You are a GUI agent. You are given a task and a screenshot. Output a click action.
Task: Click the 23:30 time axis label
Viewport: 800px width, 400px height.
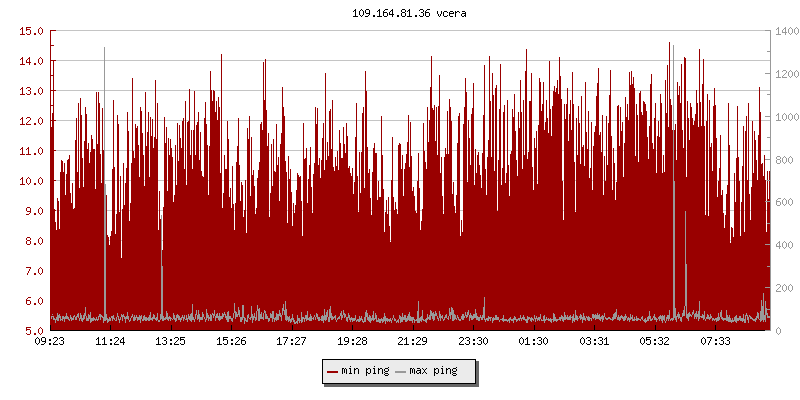click(x=473, y=342)
